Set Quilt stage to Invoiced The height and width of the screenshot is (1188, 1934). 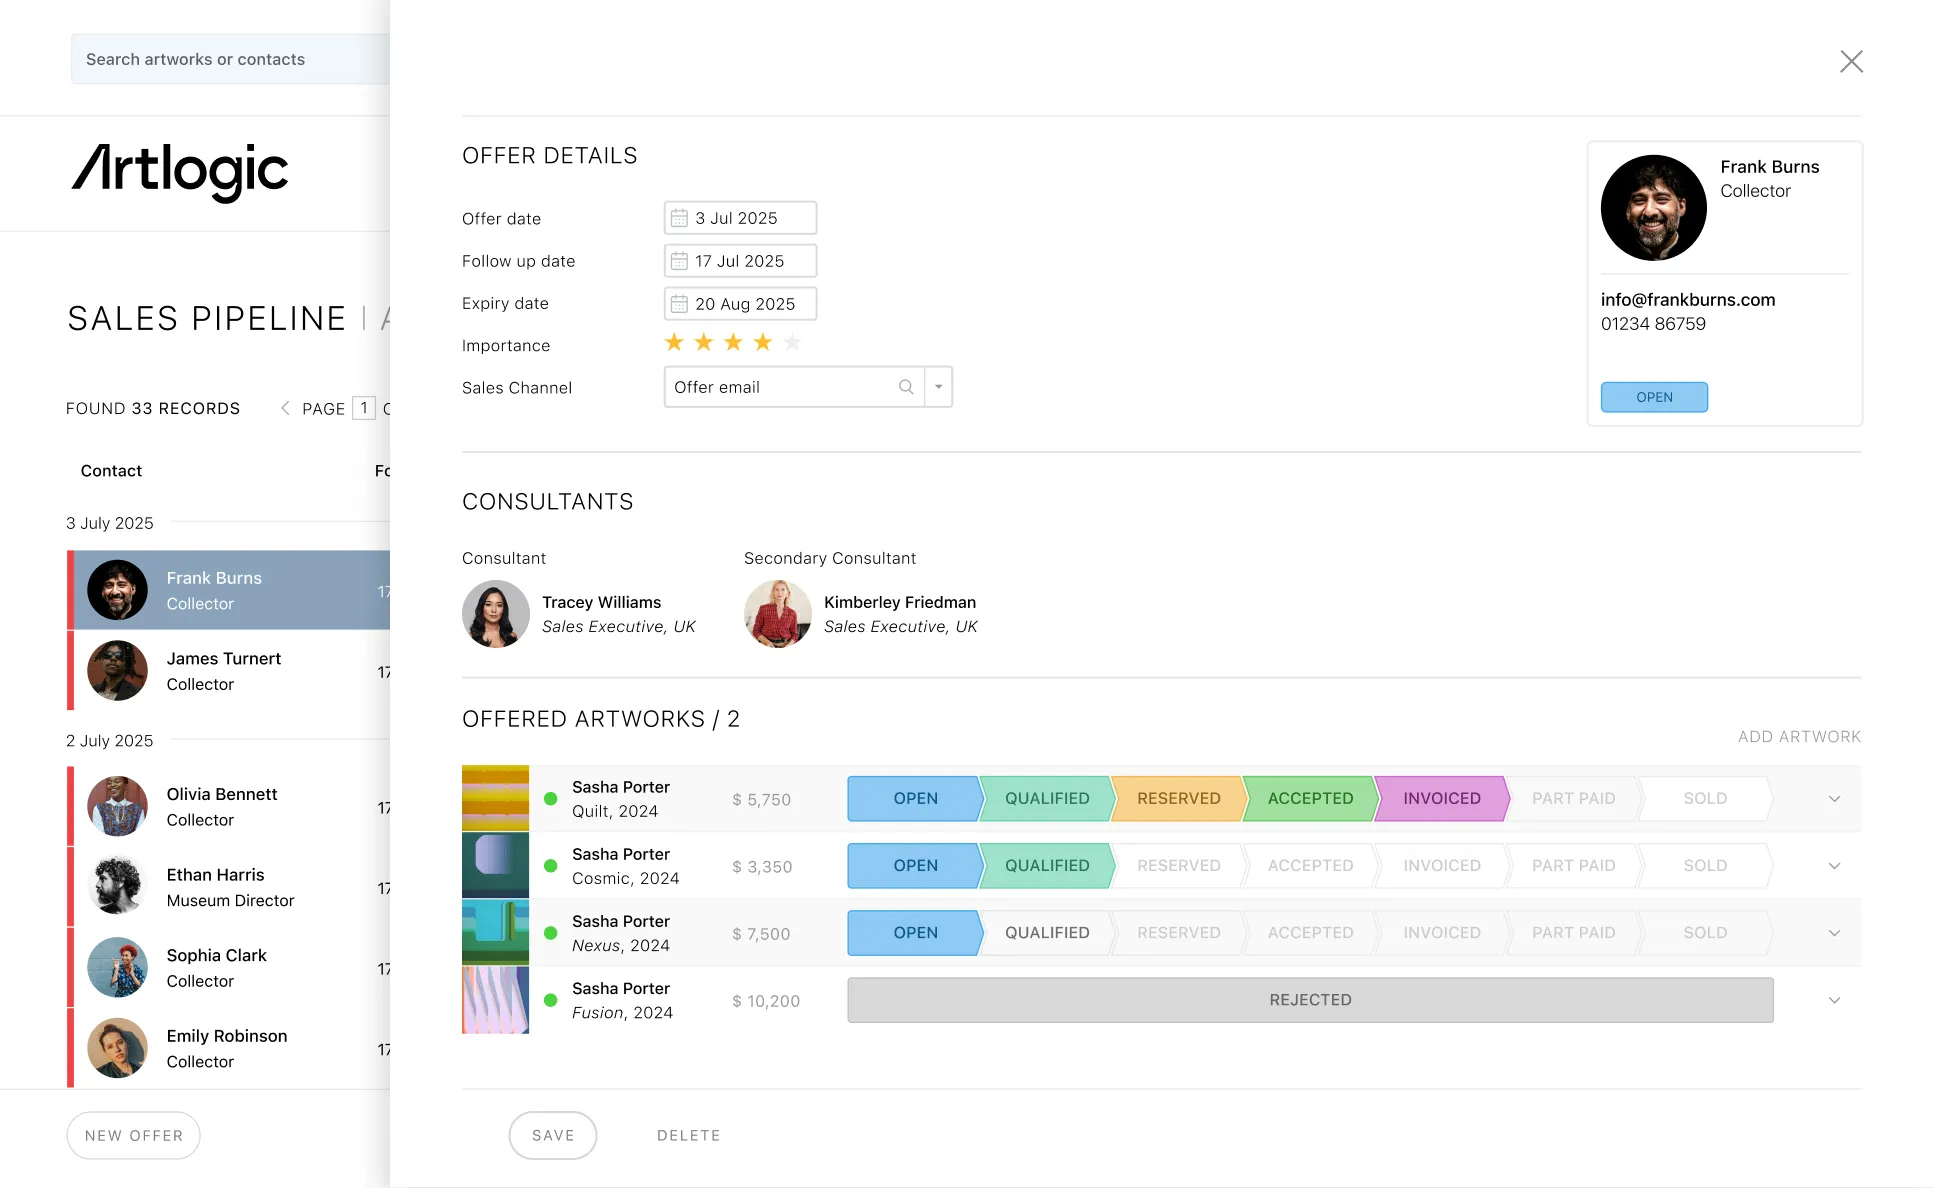1441,799
